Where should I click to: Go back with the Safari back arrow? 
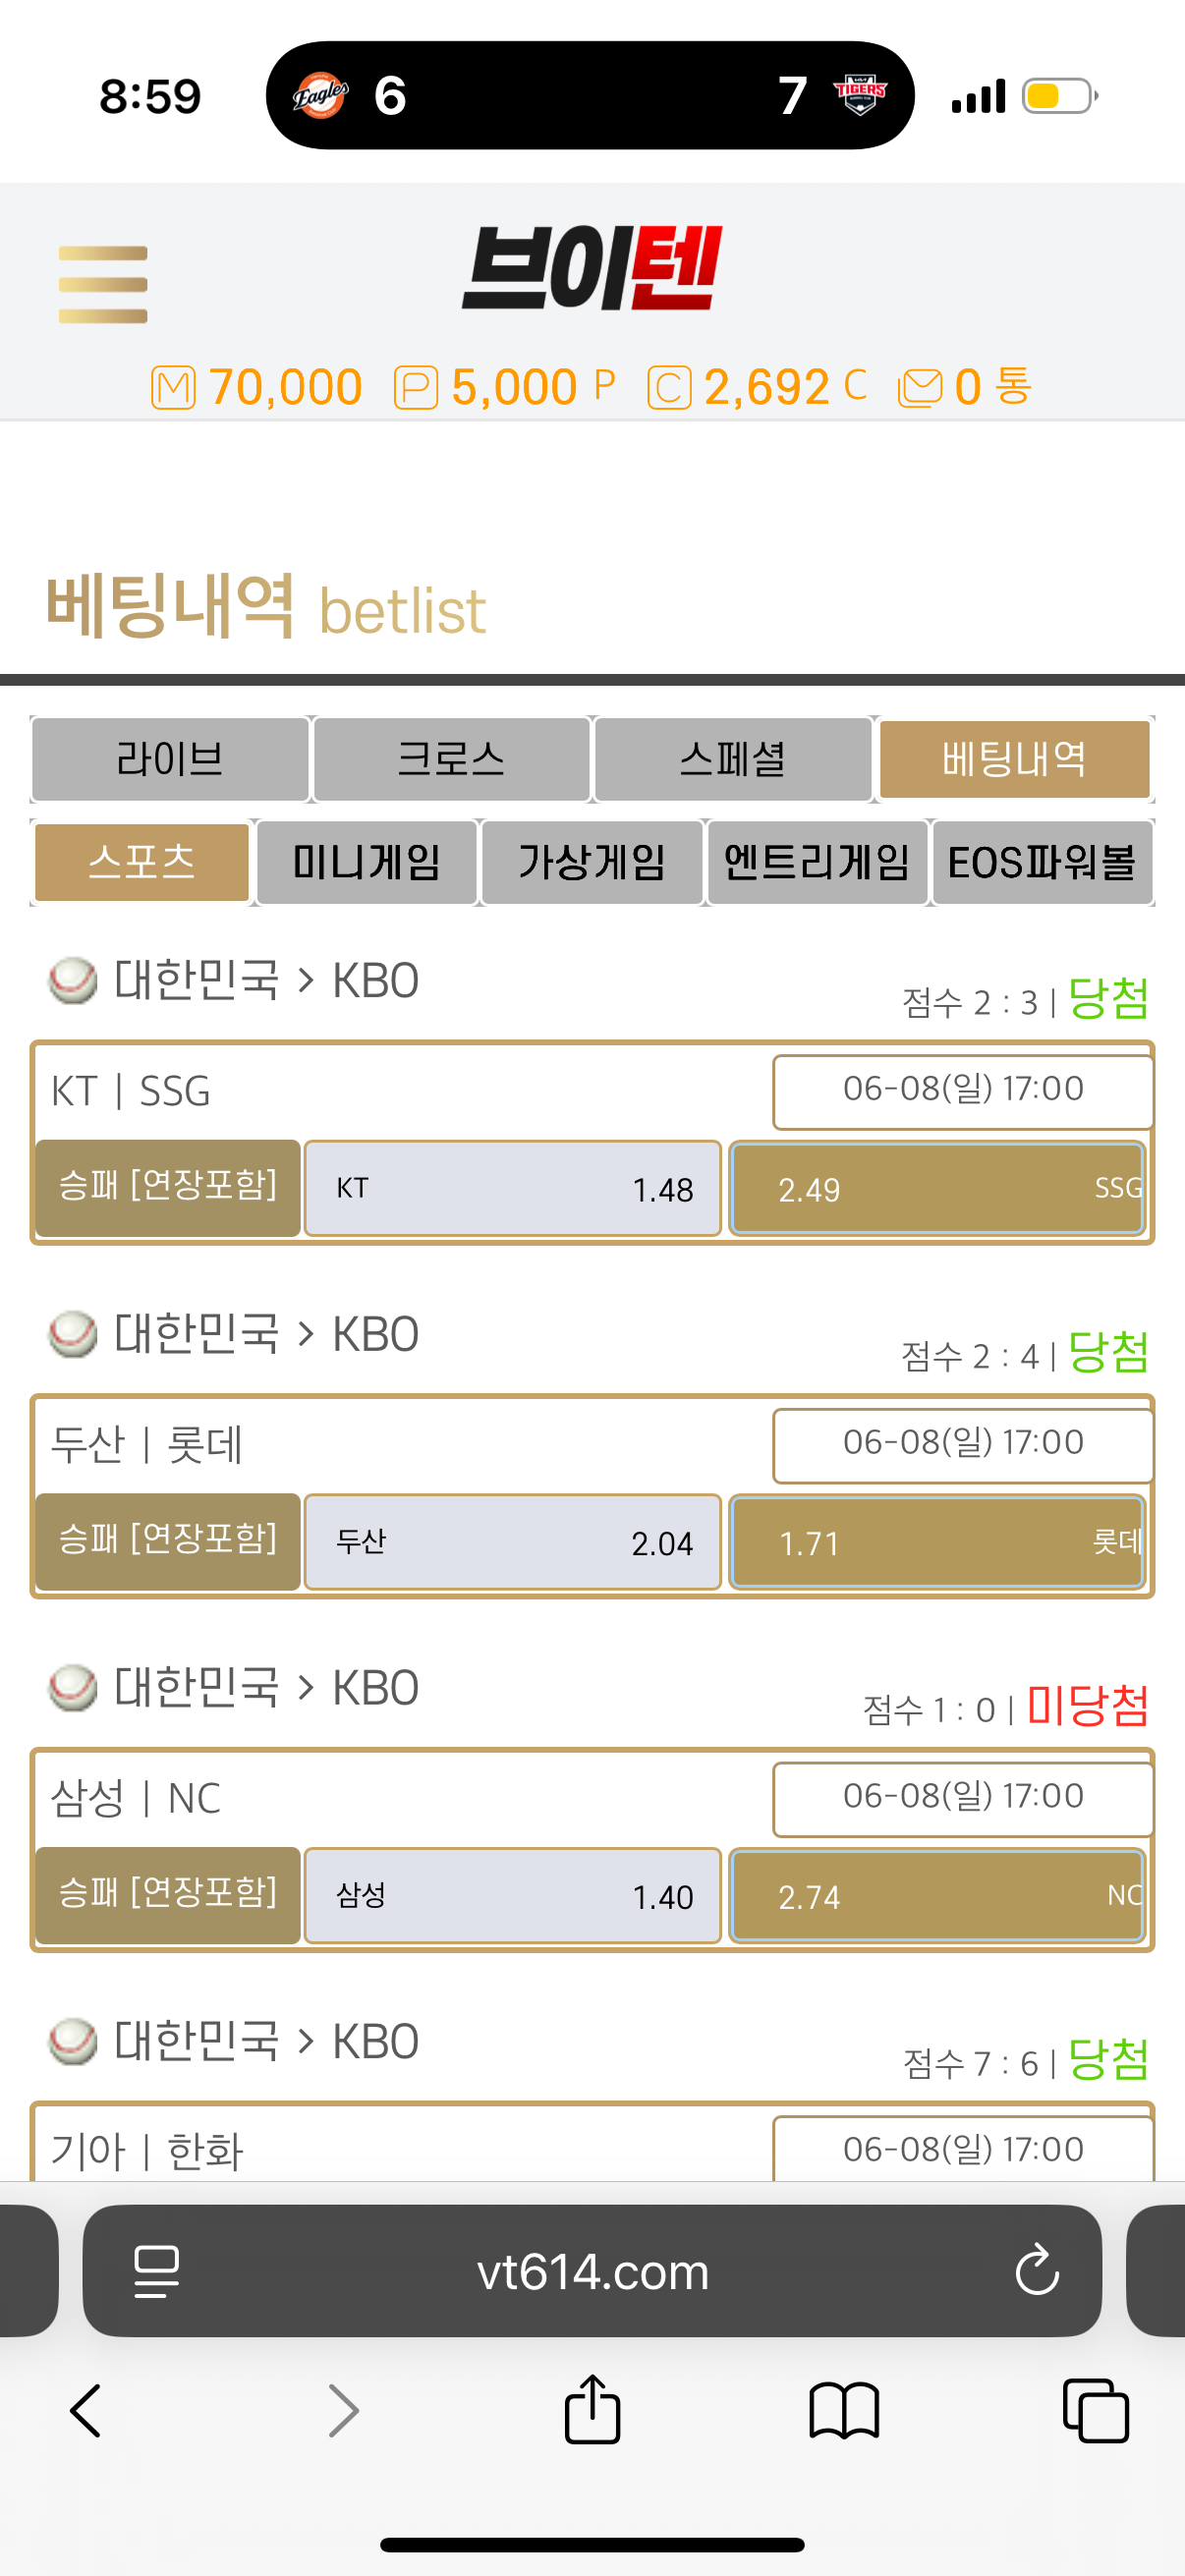point(86,2411)
